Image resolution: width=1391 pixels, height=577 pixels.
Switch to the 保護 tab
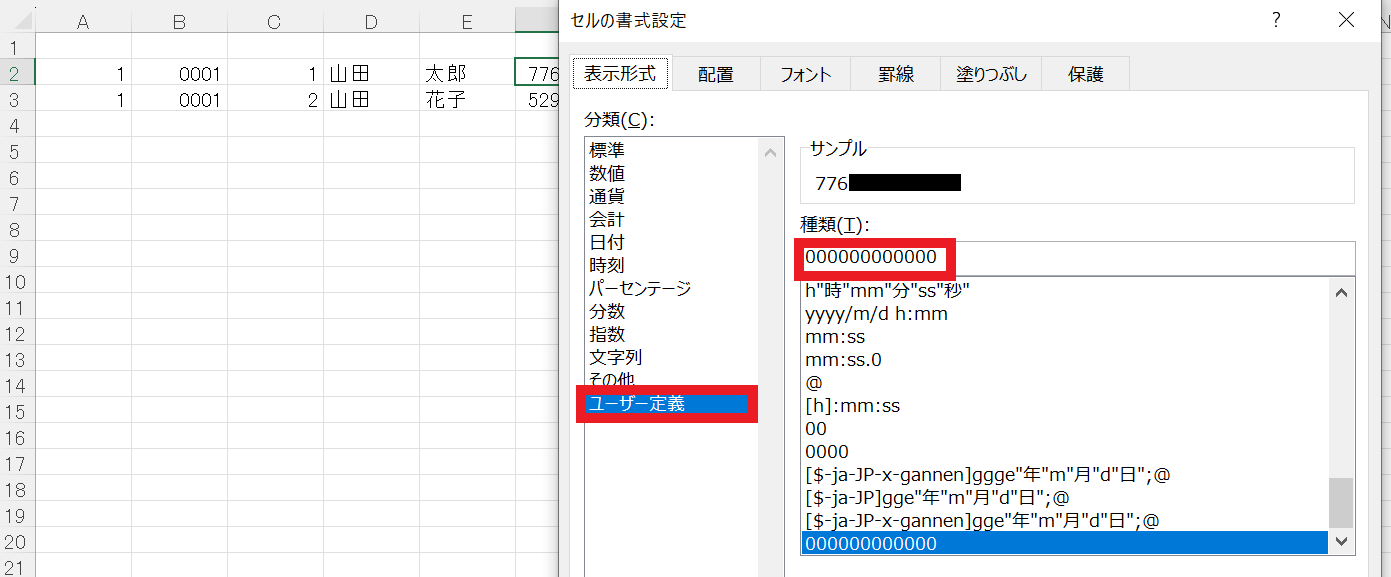(1085, 74)
